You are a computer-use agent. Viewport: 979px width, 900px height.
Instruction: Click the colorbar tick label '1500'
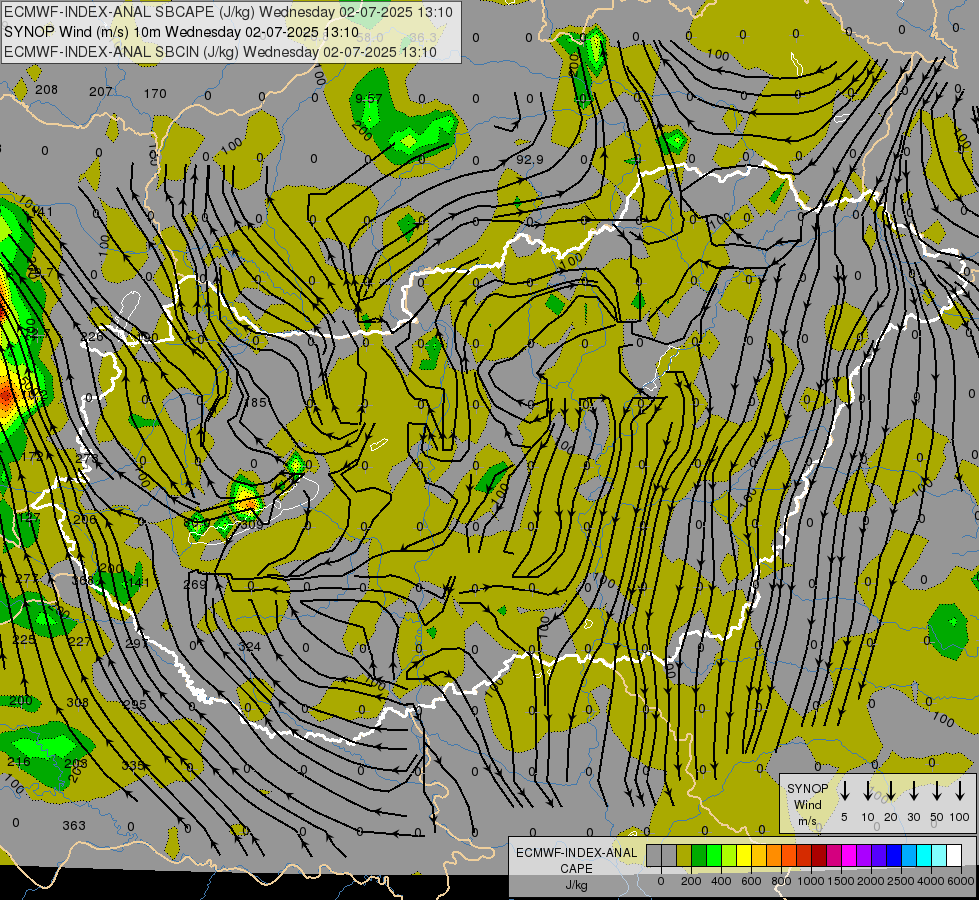841,881
